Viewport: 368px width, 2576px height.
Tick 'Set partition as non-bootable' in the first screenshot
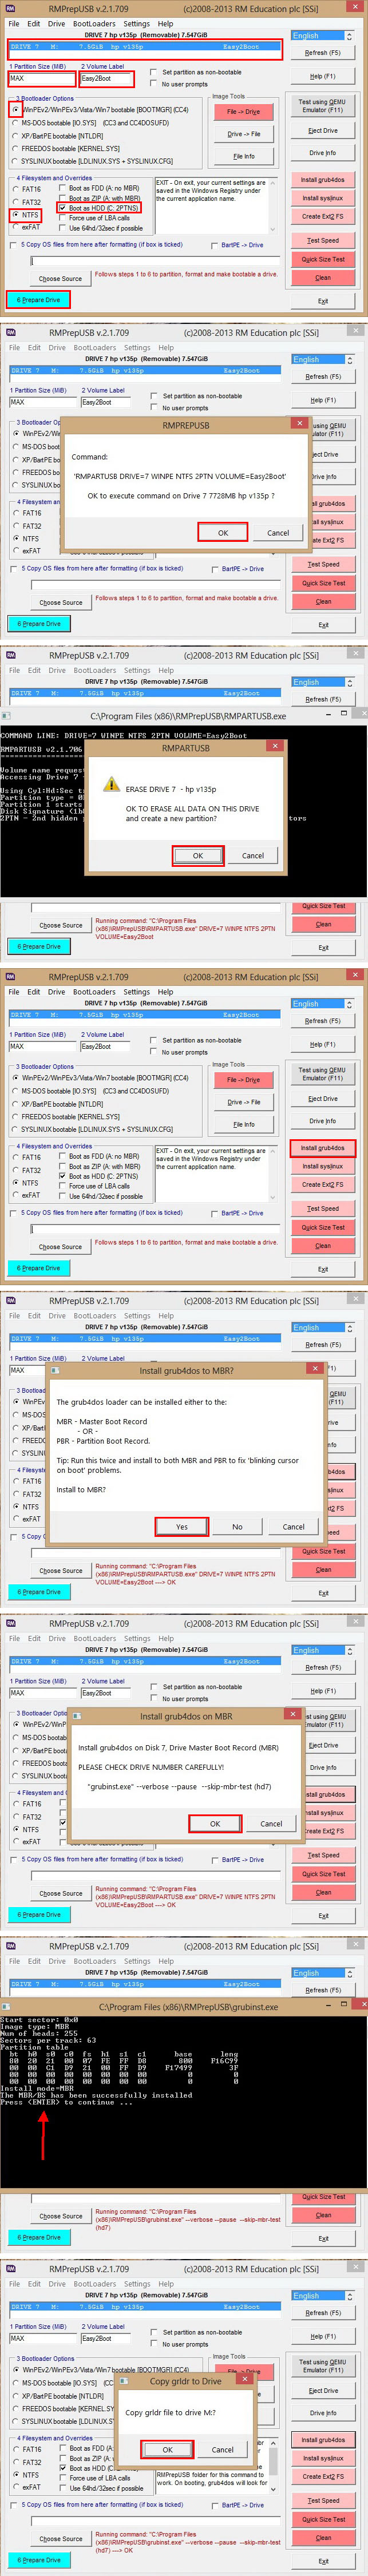tap(153, 72)
